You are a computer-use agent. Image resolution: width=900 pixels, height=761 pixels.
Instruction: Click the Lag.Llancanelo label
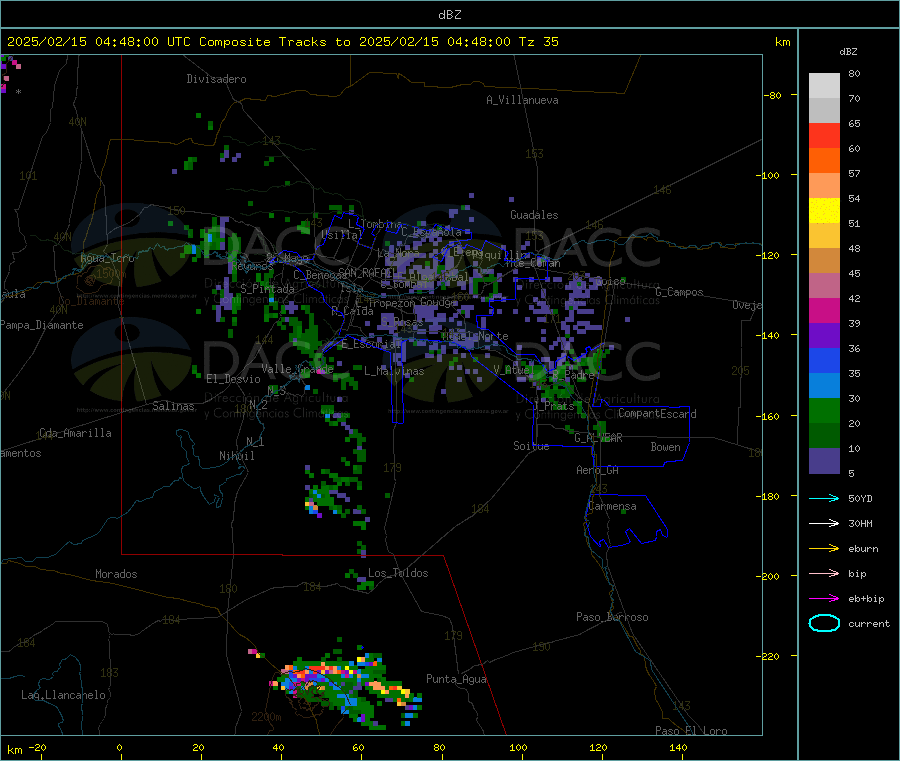(x=63, y=696)
